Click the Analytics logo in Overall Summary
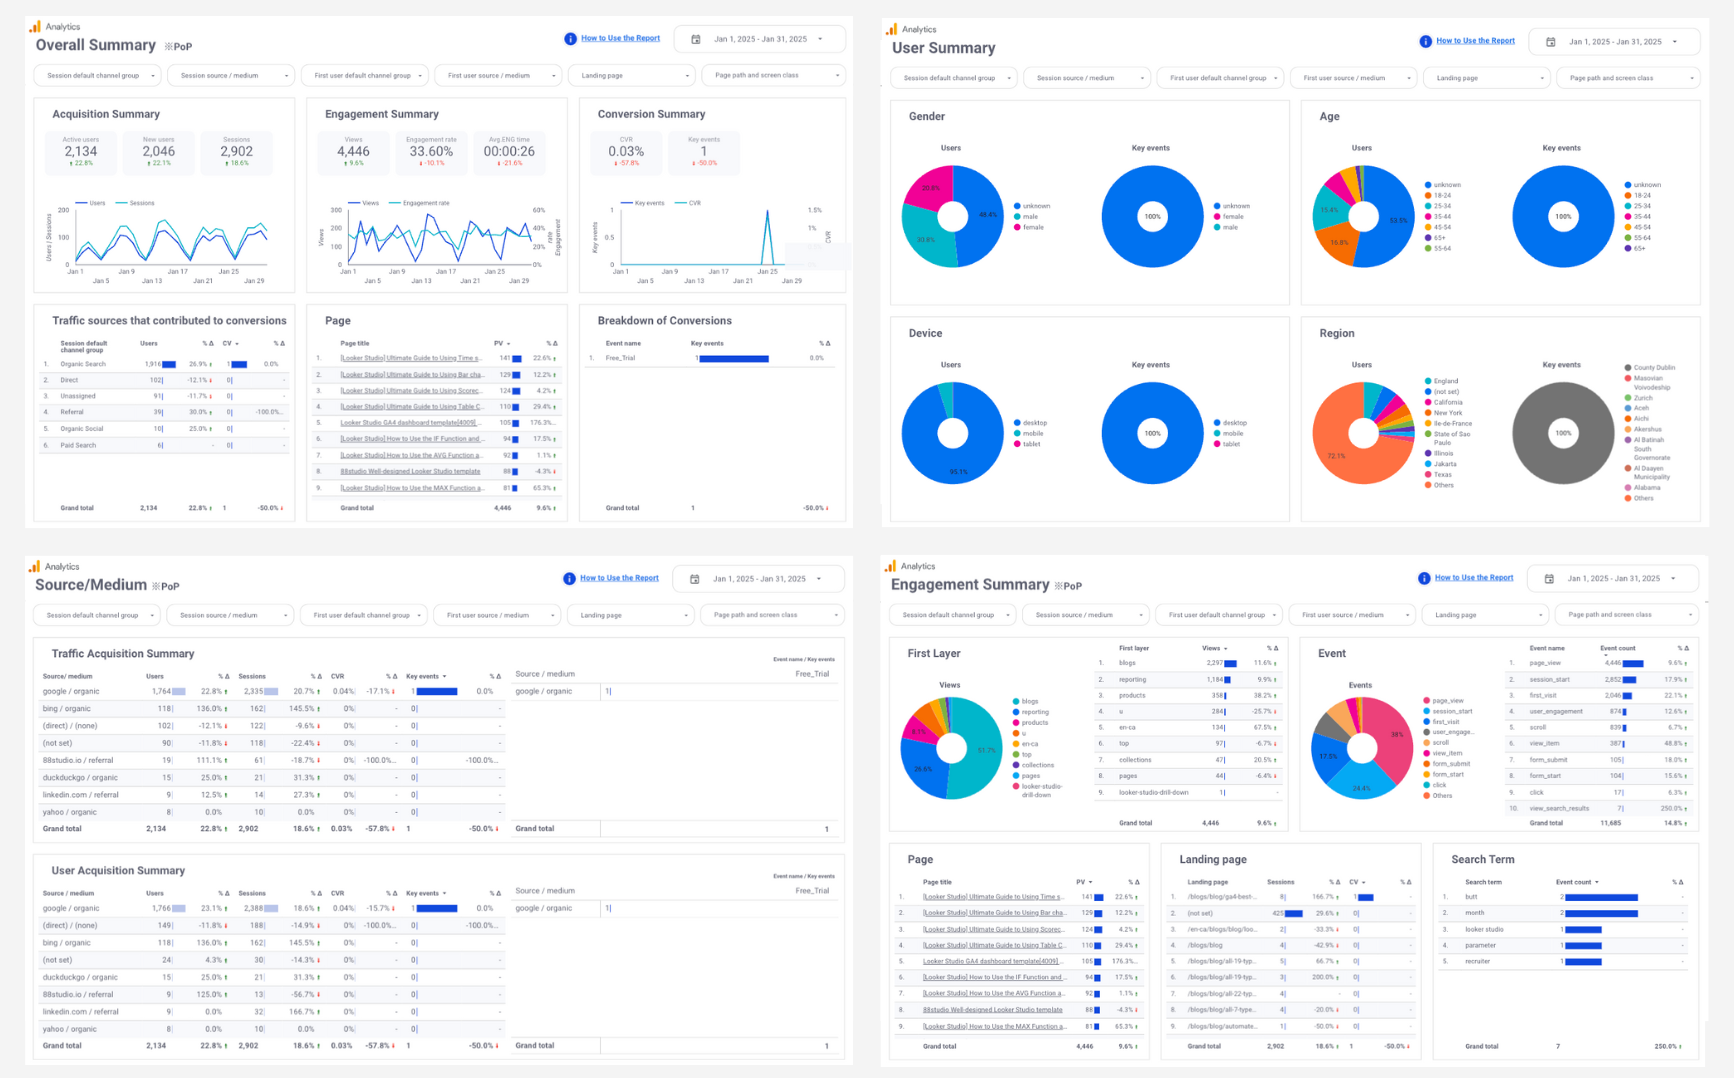 [x=35, y=27]
